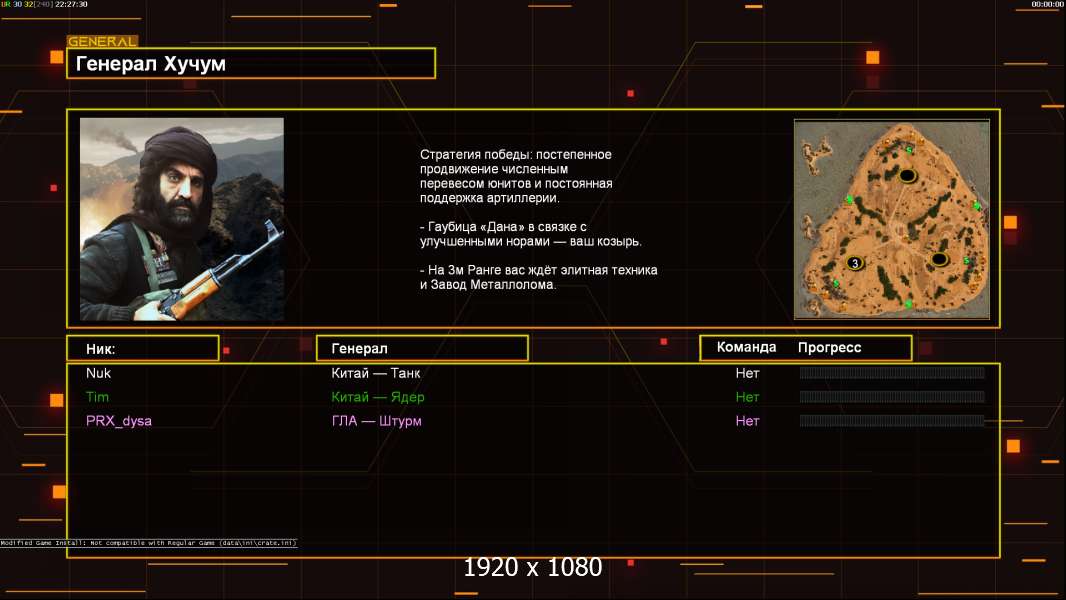Click the Китай — Танк faction entry
The image size is (1066, 600).
[376, 373]
